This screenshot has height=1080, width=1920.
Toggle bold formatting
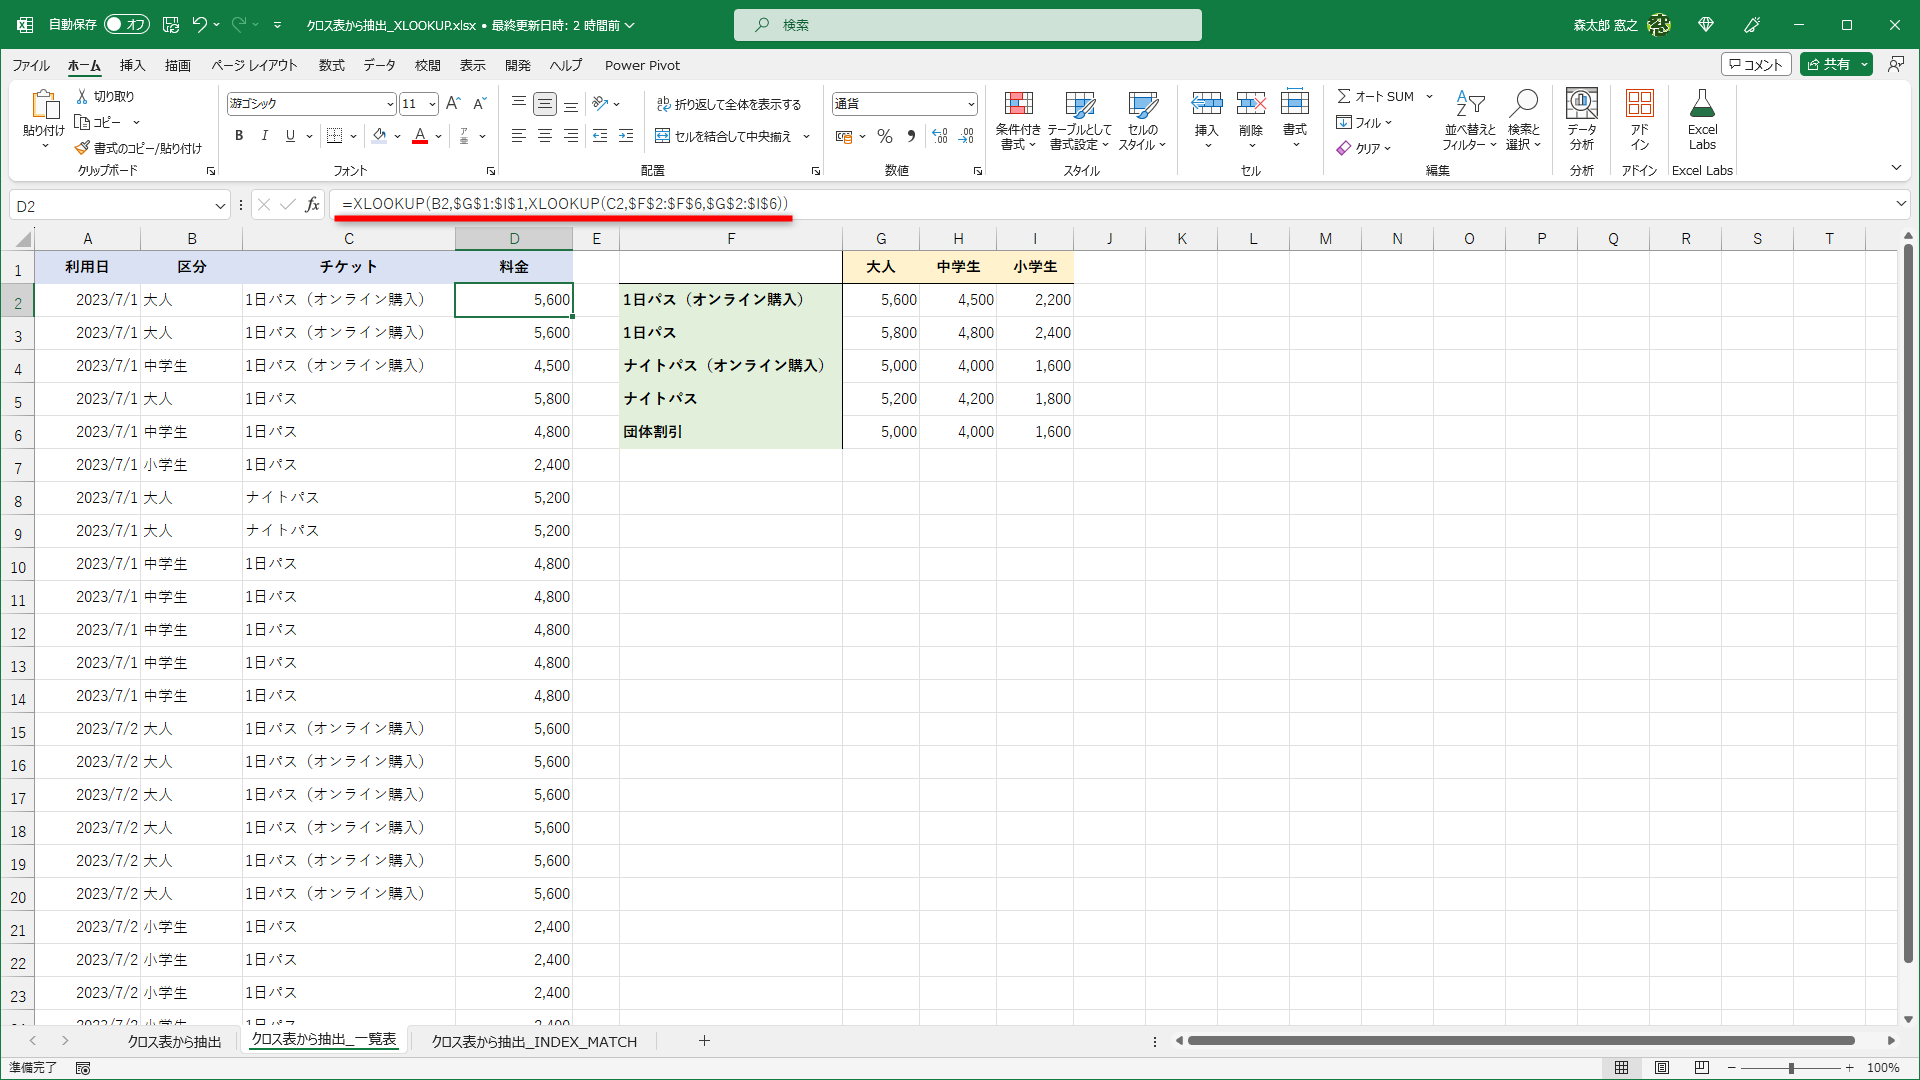[x=238, y=136]
